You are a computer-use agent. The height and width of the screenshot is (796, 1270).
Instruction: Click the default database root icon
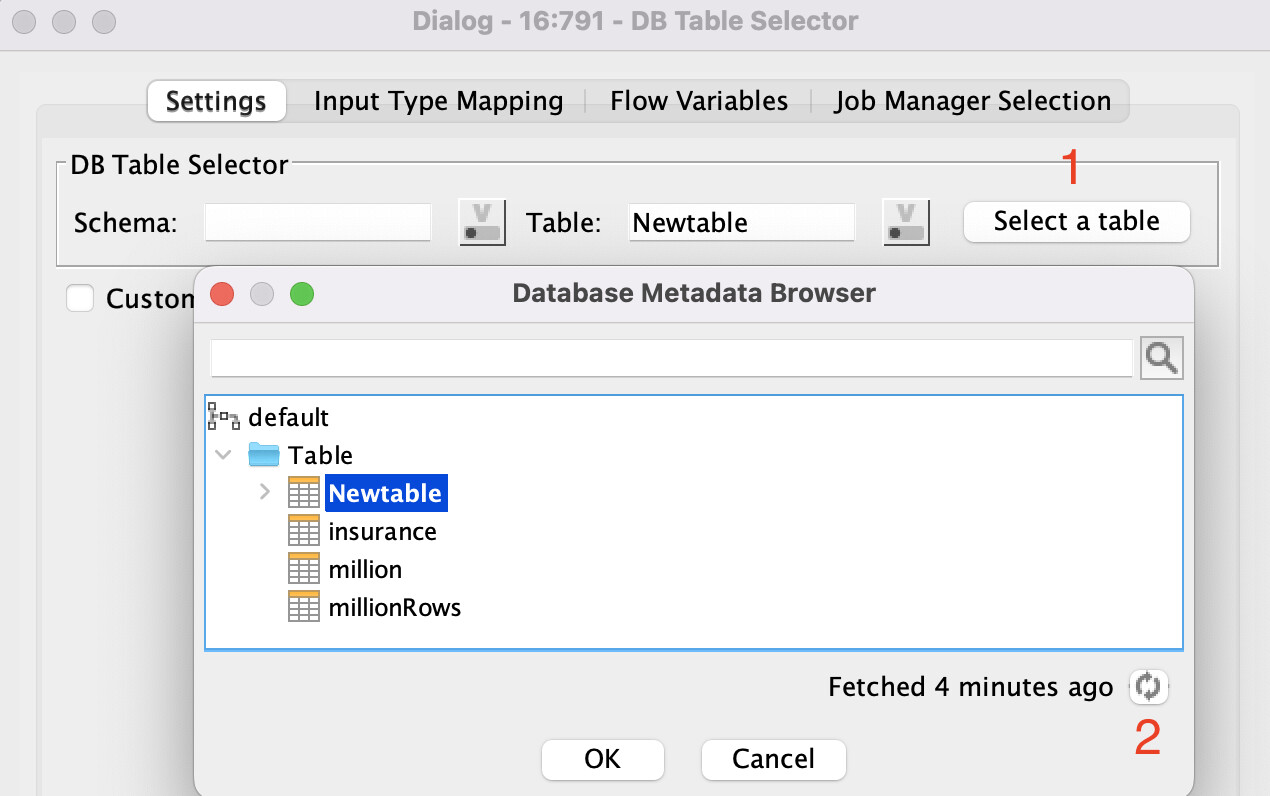(x=224, y=416)
